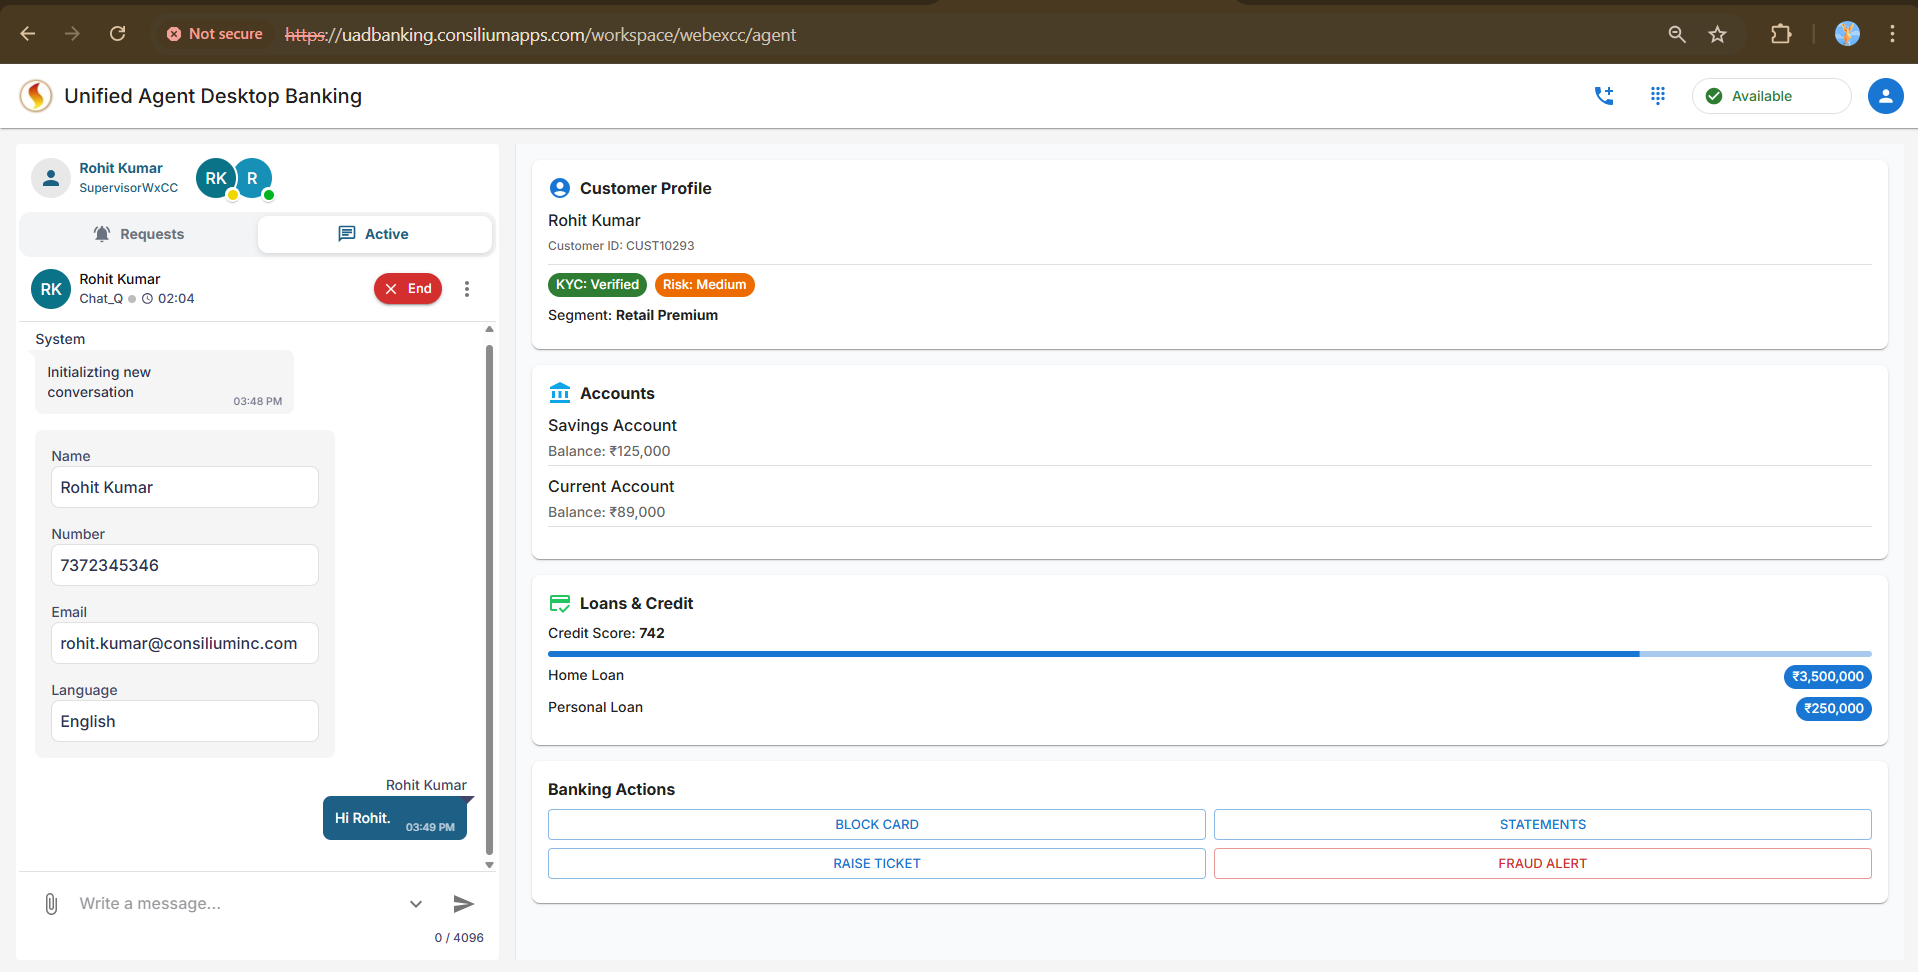
Task: Send the message with arrow icon
Action: tap(463, 904)
